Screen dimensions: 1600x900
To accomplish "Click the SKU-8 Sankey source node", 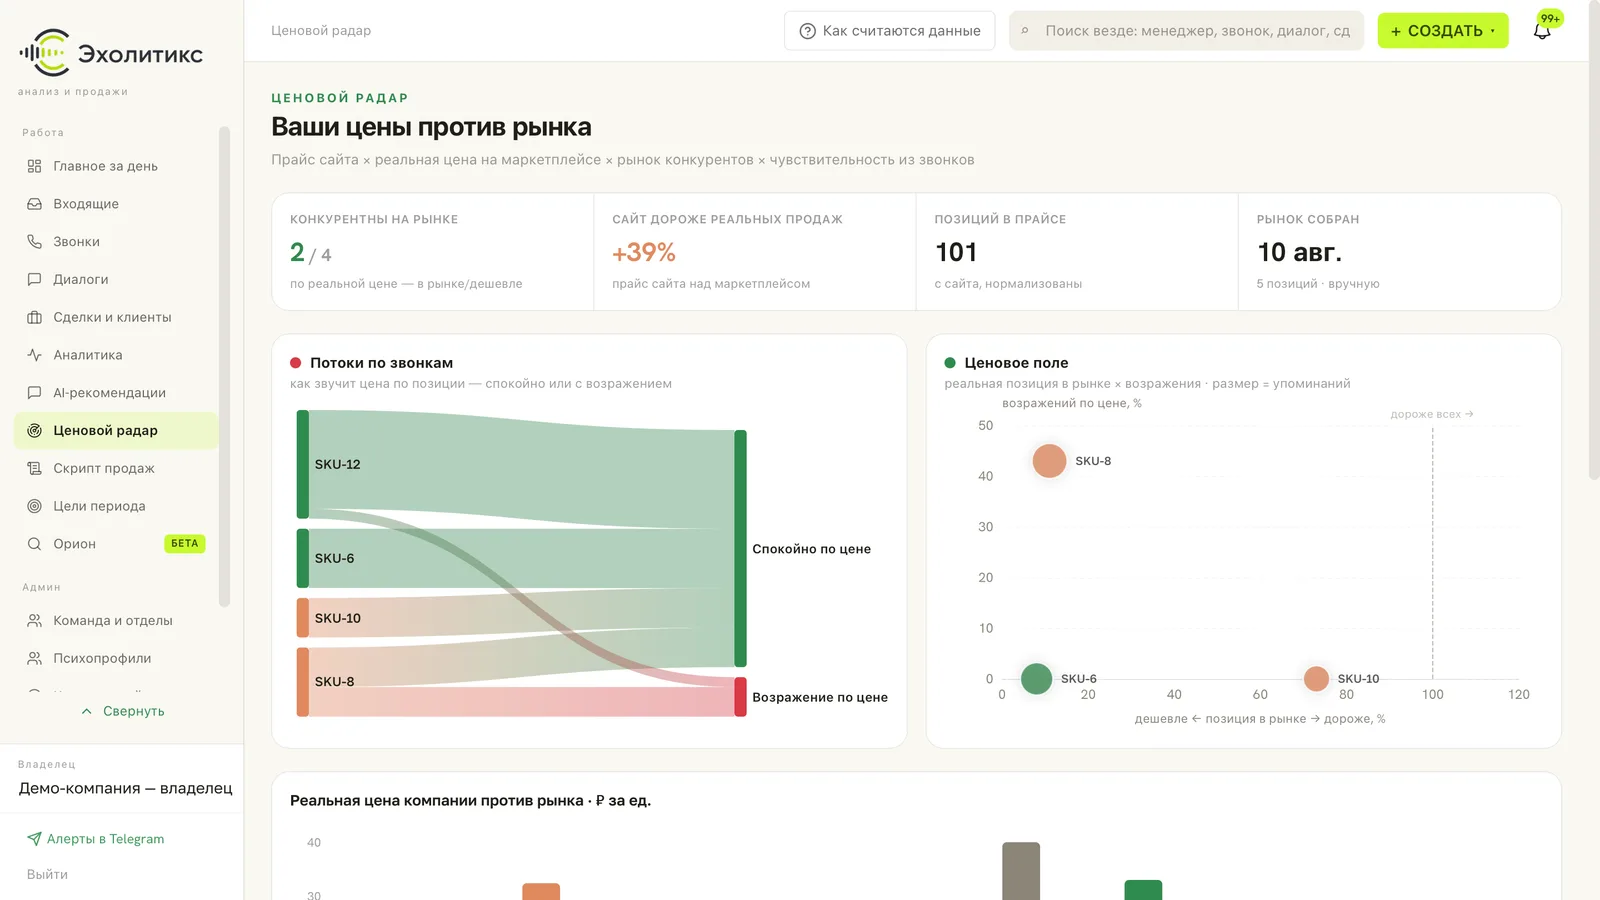I will [303, 682].
